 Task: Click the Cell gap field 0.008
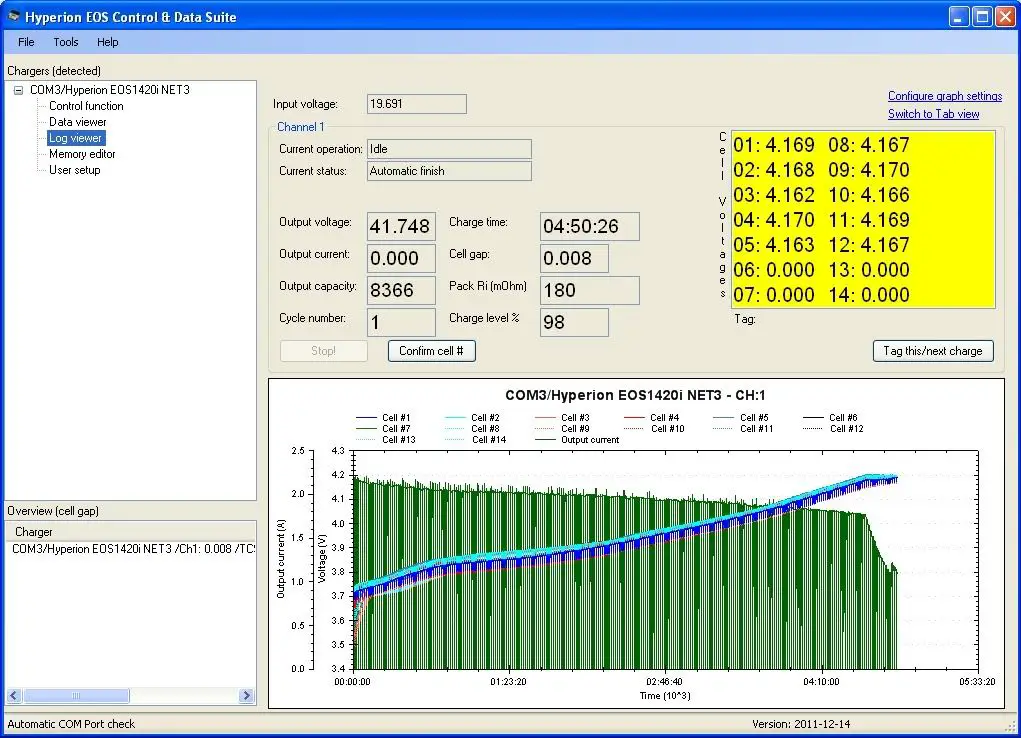574,259
